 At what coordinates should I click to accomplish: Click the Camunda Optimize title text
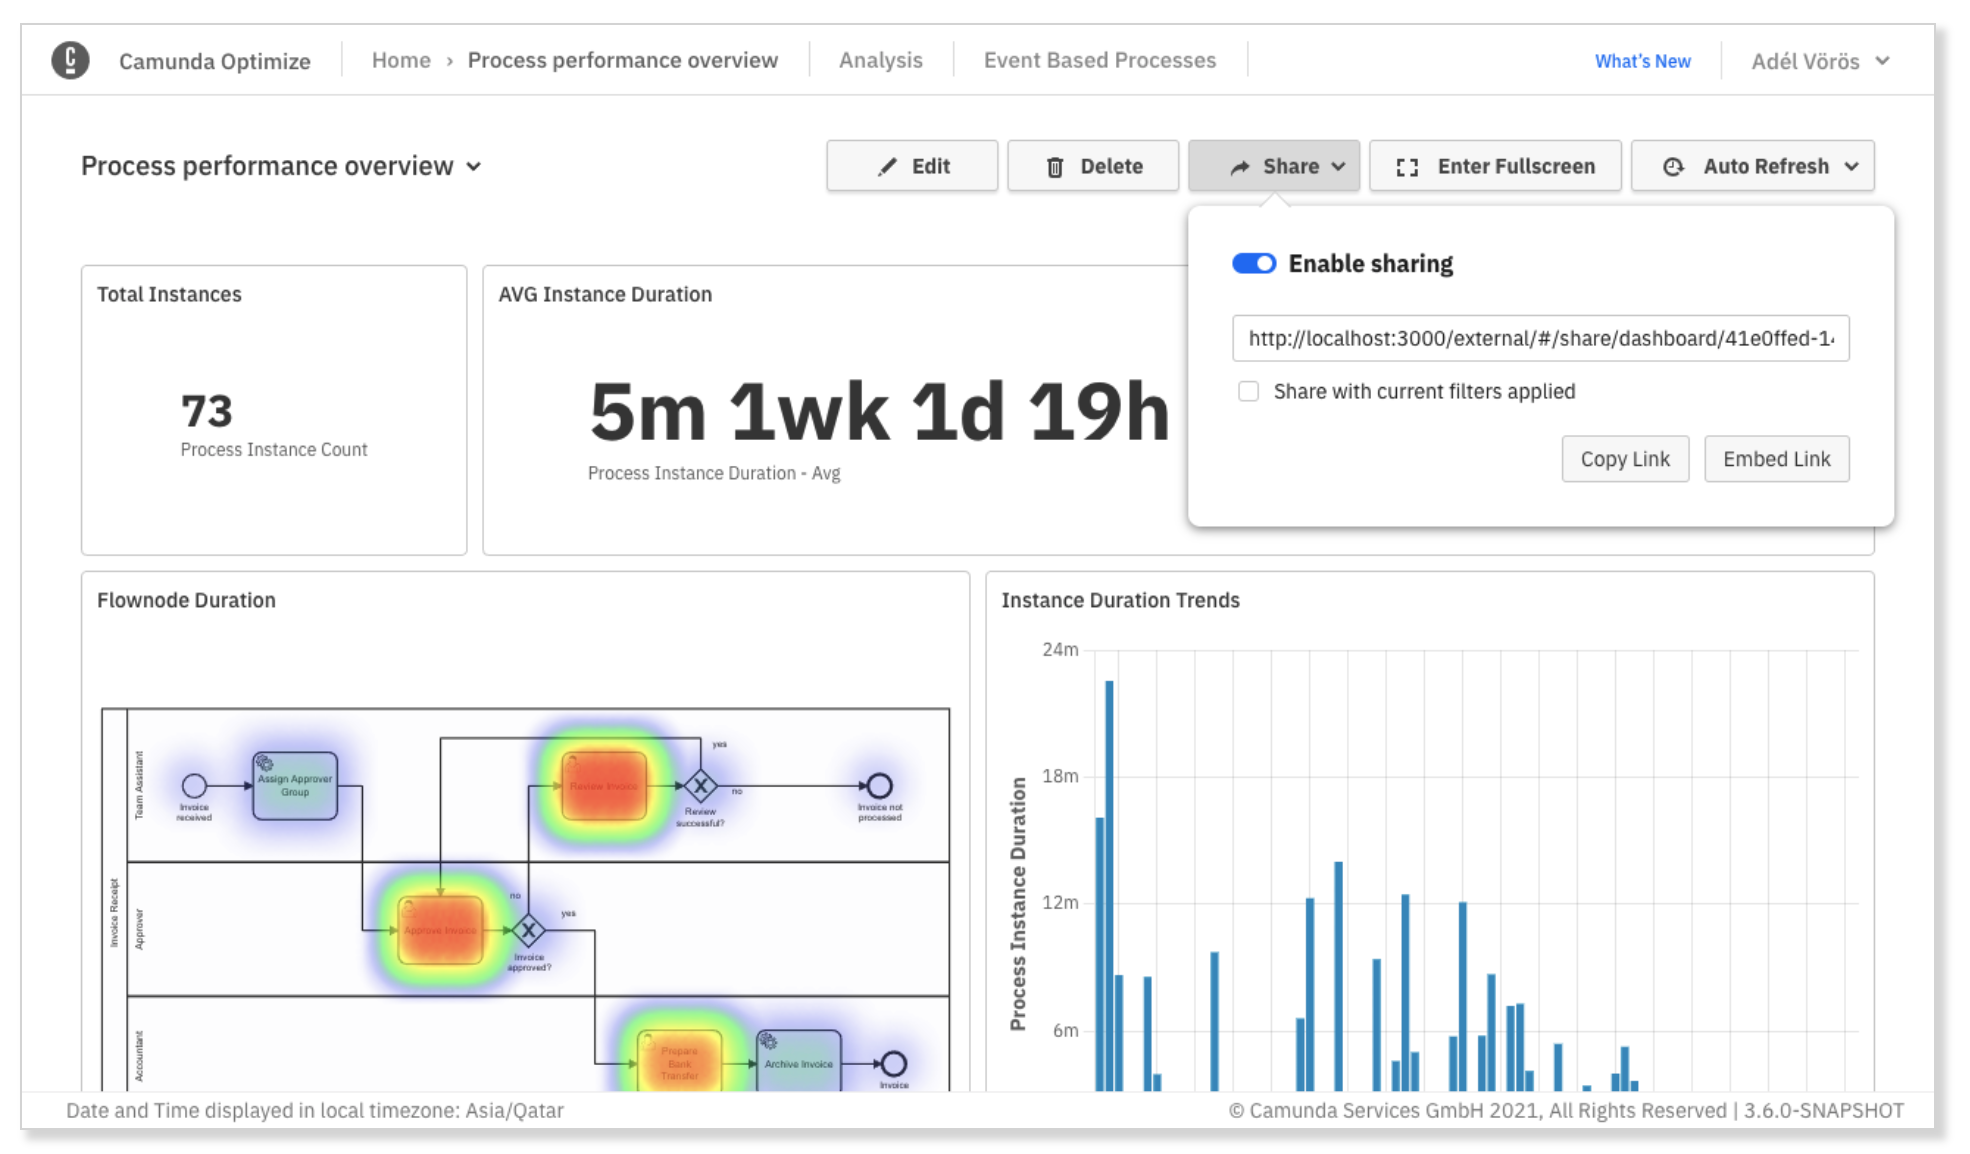click(x=215, y=61)
